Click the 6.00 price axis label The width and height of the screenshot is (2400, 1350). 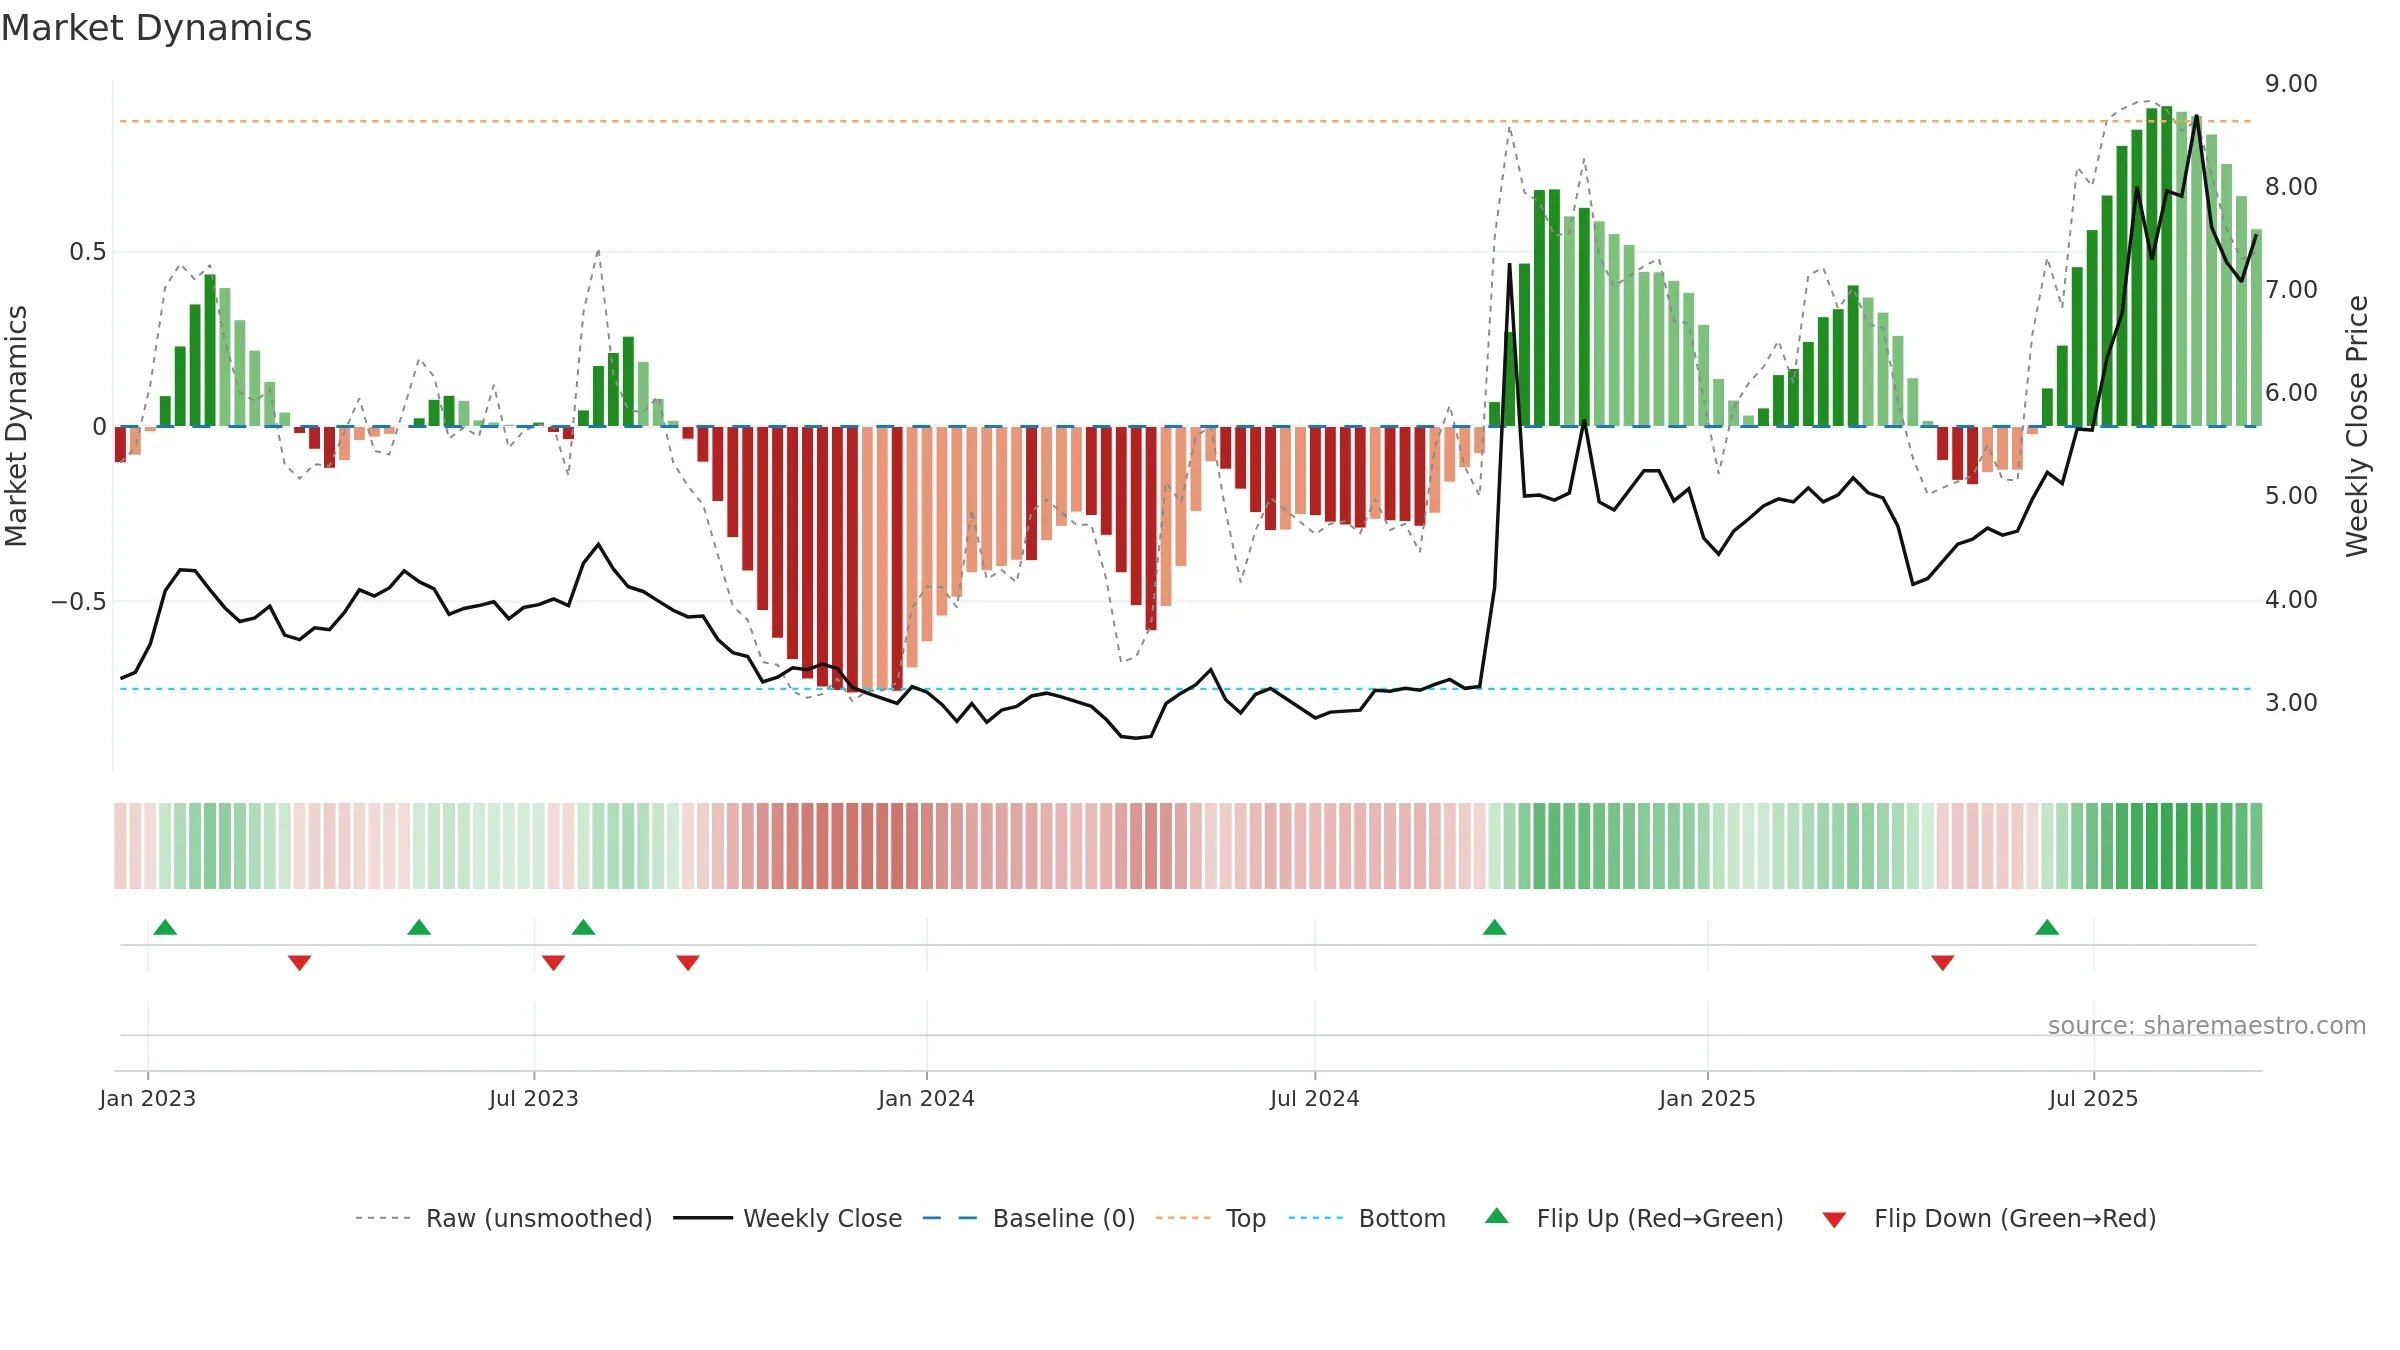click(x=2291, y=392)
